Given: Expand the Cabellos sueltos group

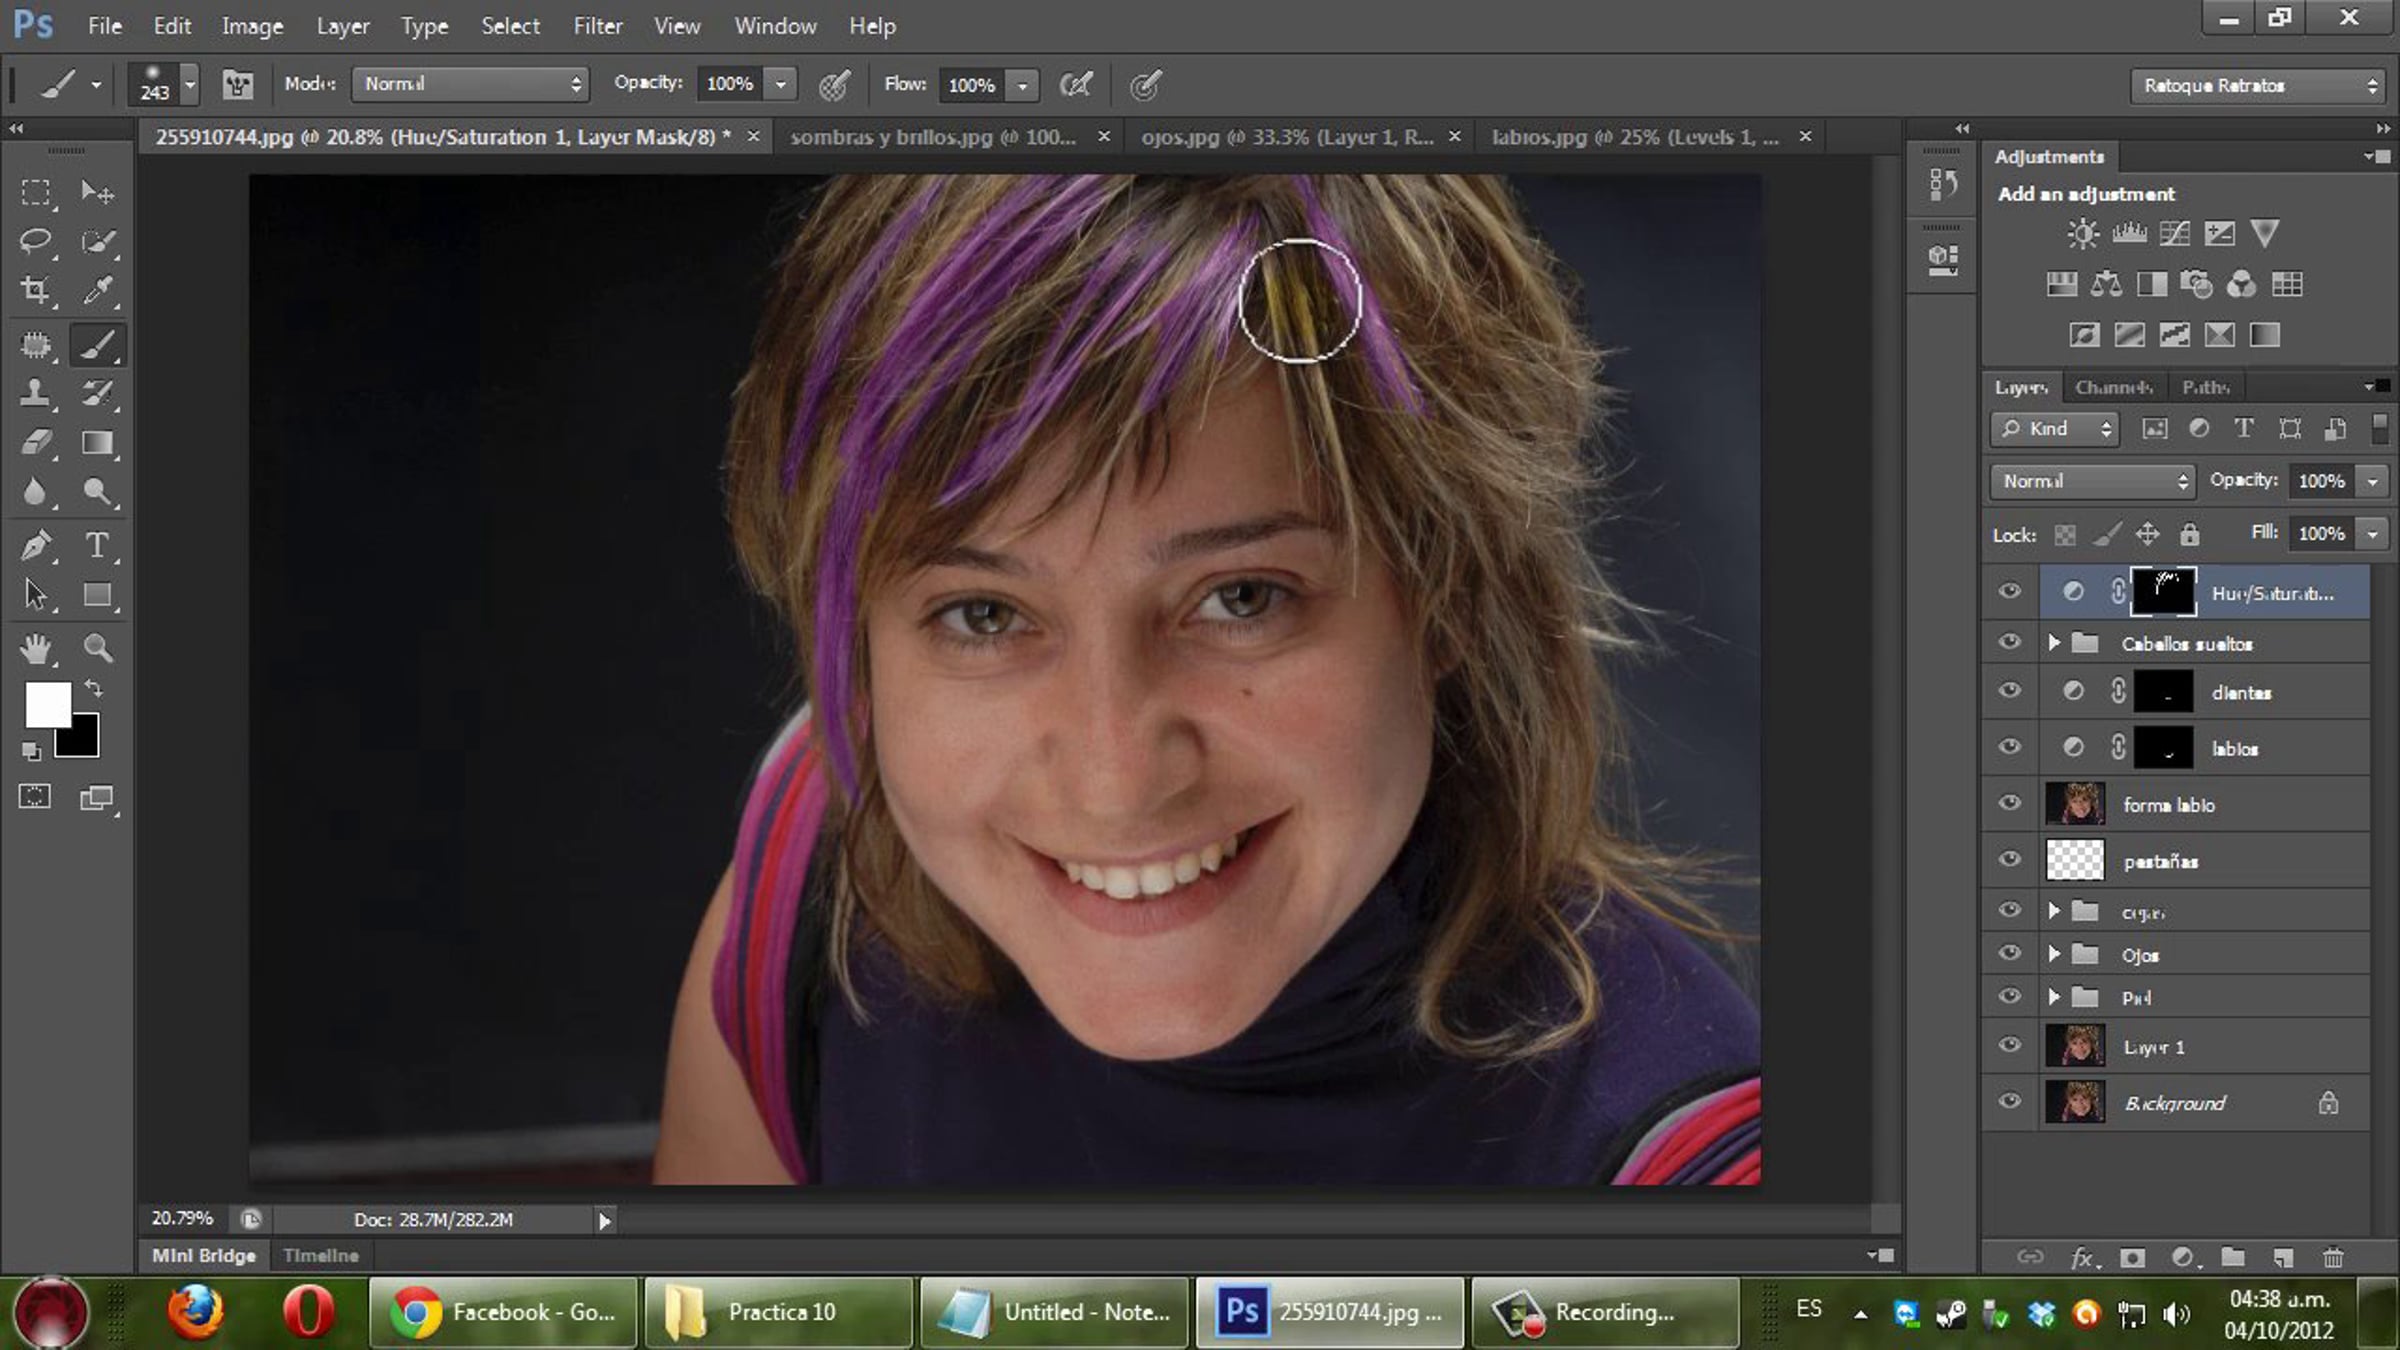Looking at the screenshot, I should 2054,643.
